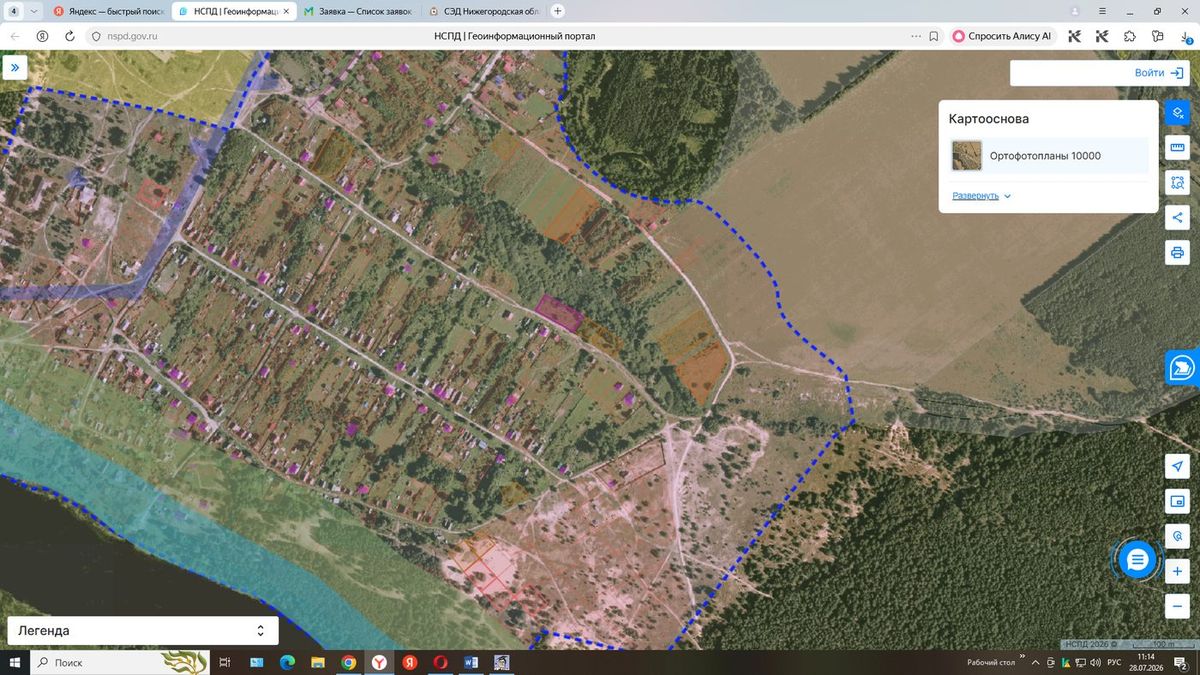
Task: Open the three-dots page menu in address bar
Action: pyautogui.click(x=916, y=36)
